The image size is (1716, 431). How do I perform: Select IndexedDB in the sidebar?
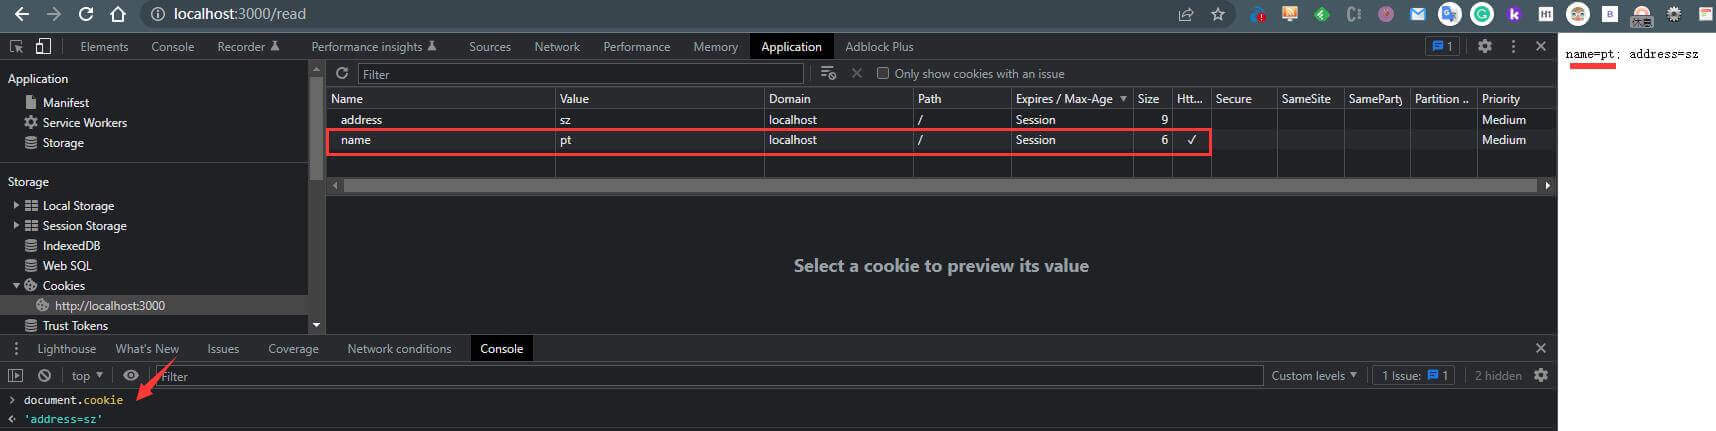pyautogui.click(x=71, y=245)
